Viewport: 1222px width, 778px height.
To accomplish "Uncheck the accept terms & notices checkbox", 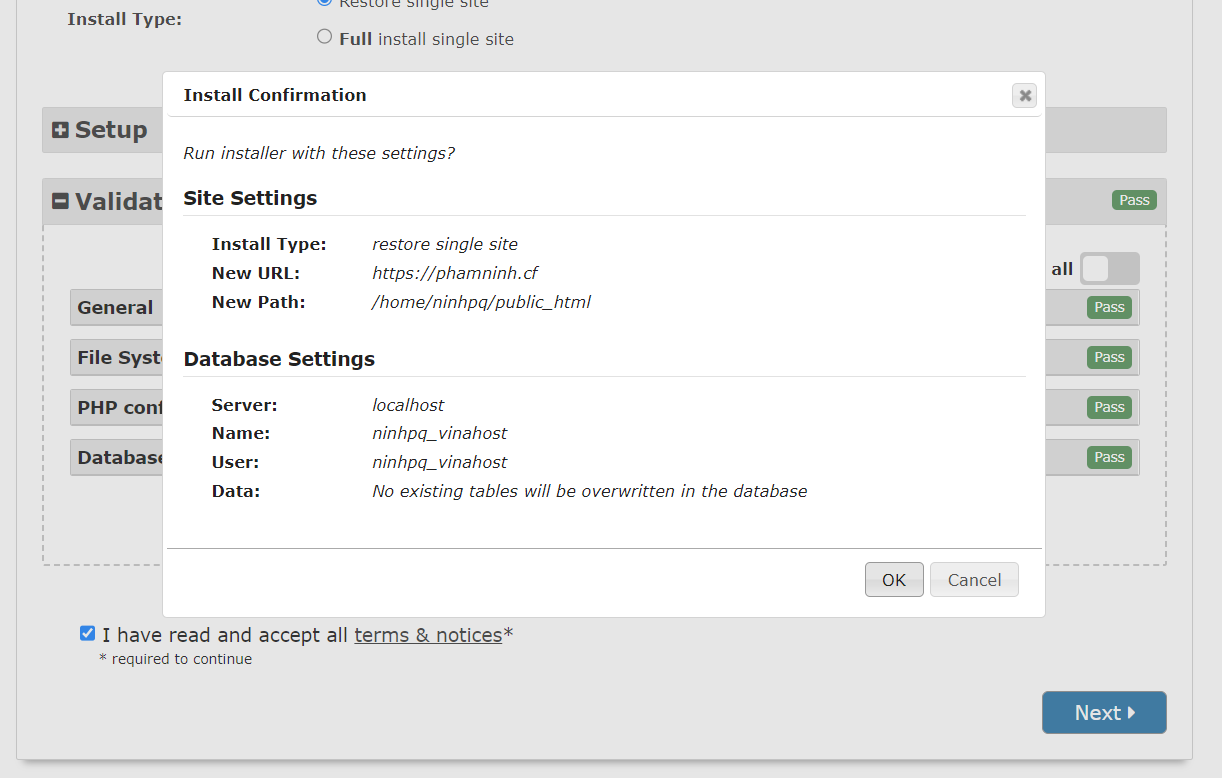I will click(88, 633).
